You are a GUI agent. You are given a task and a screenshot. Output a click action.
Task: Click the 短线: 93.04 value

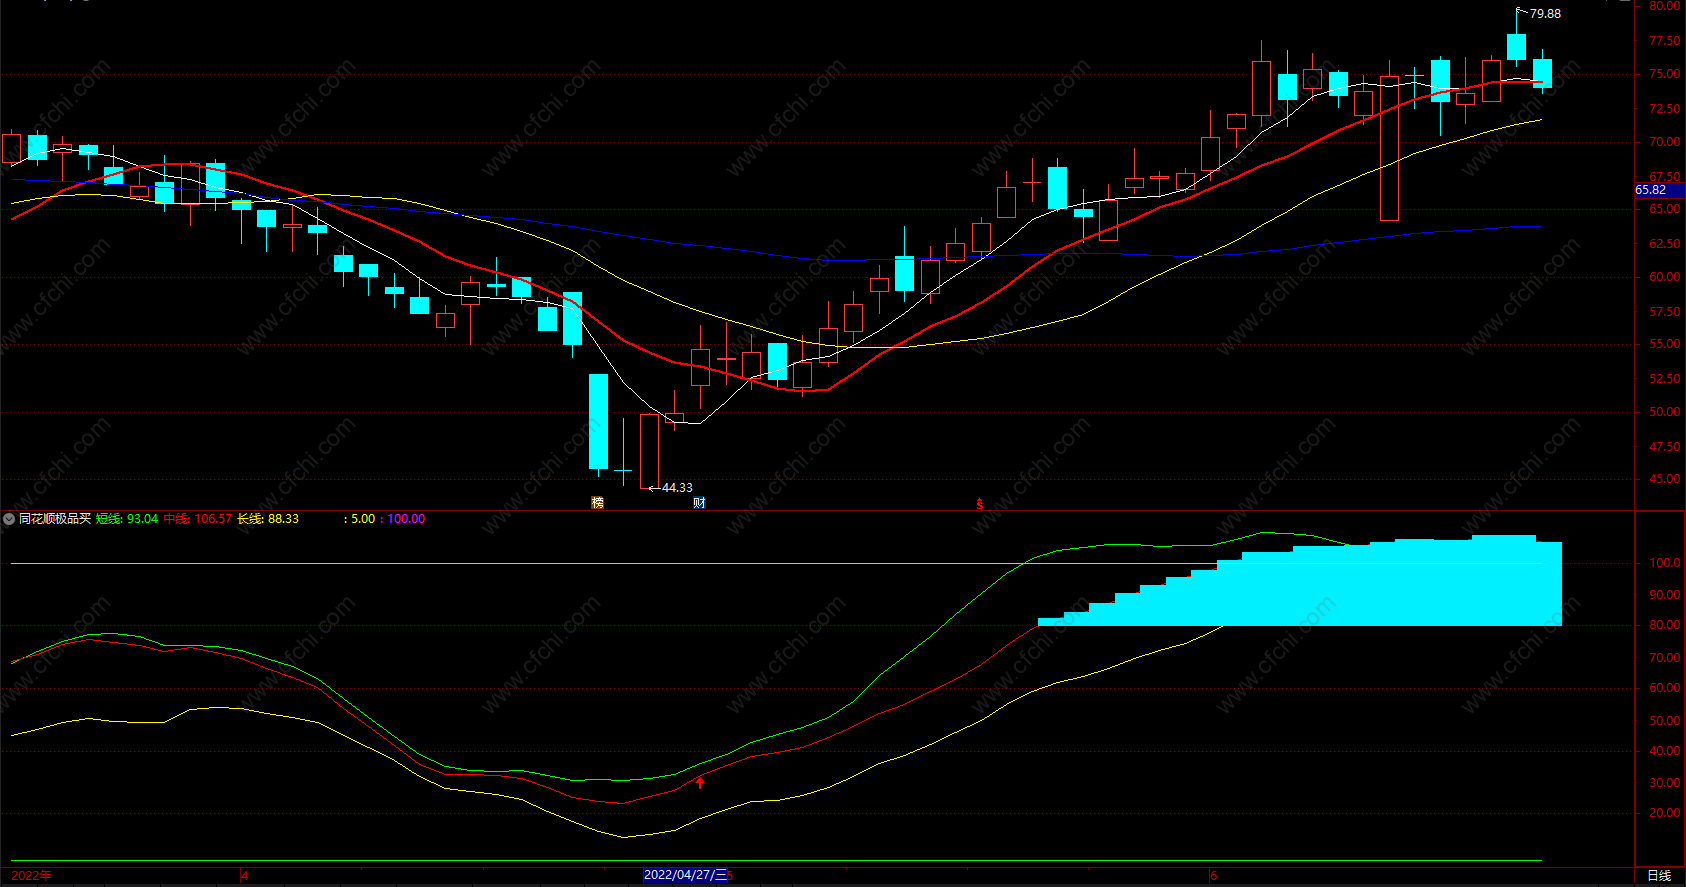click(x=127, y=519)
